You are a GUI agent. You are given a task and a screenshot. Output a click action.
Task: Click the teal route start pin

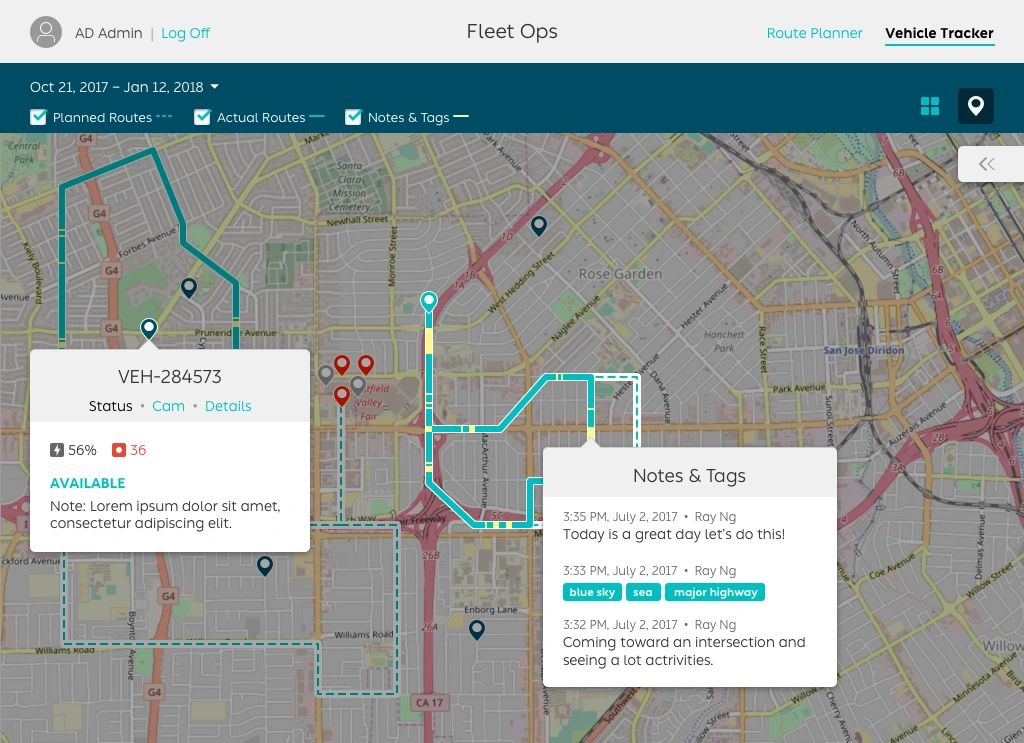(x=429, y=300)
